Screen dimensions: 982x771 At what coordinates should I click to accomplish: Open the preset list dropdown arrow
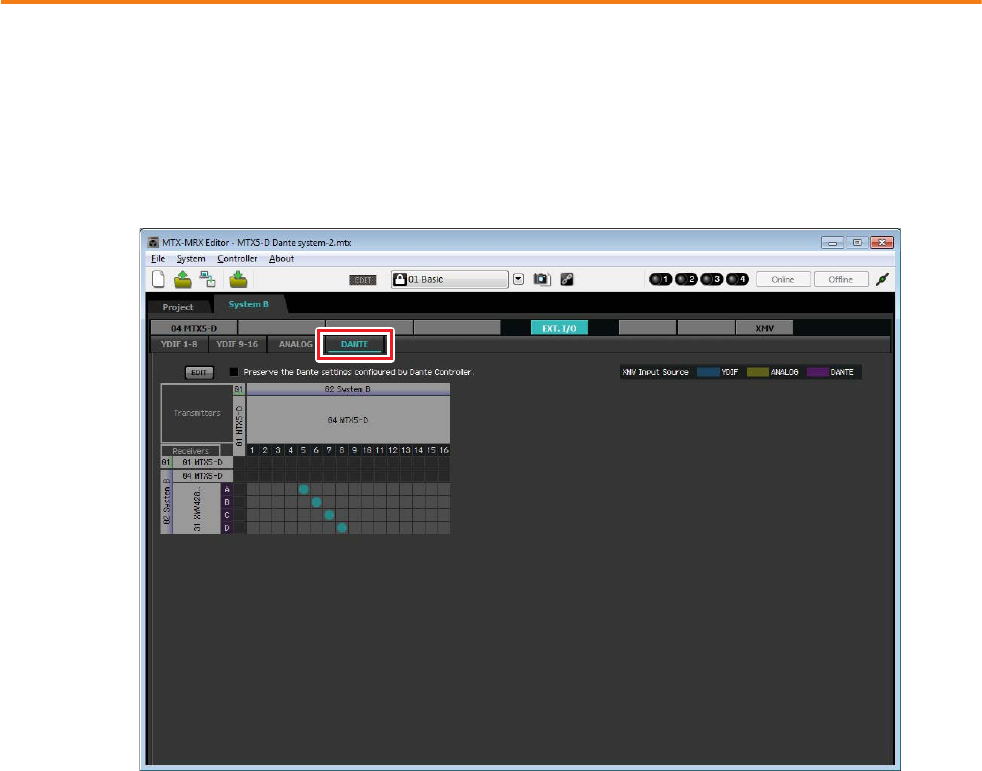click(518, 279)
